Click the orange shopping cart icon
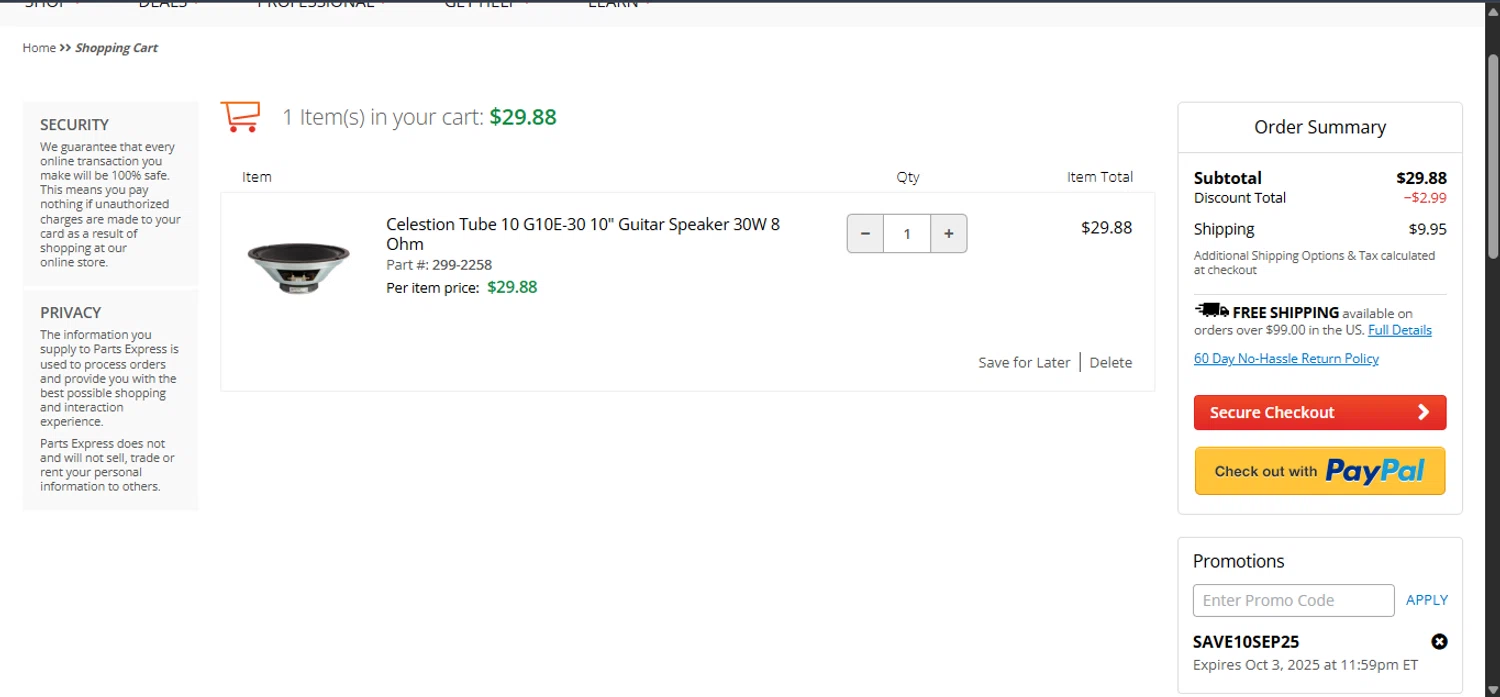 pos(240,116)
